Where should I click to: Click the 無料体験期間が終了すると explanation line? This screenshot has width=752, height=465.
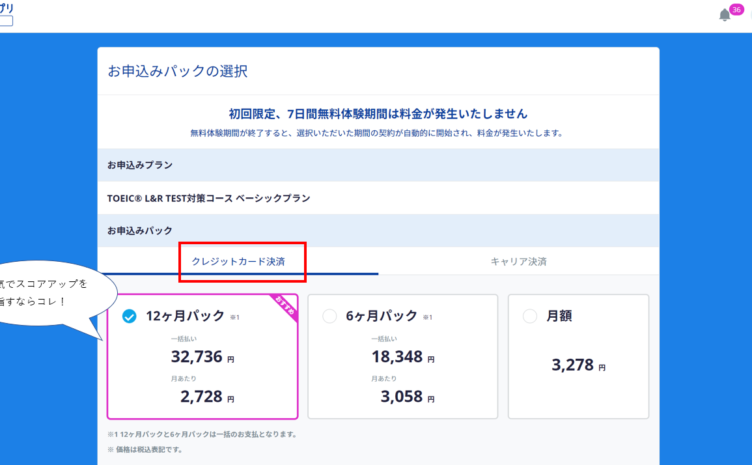click(x=377, y=133)
